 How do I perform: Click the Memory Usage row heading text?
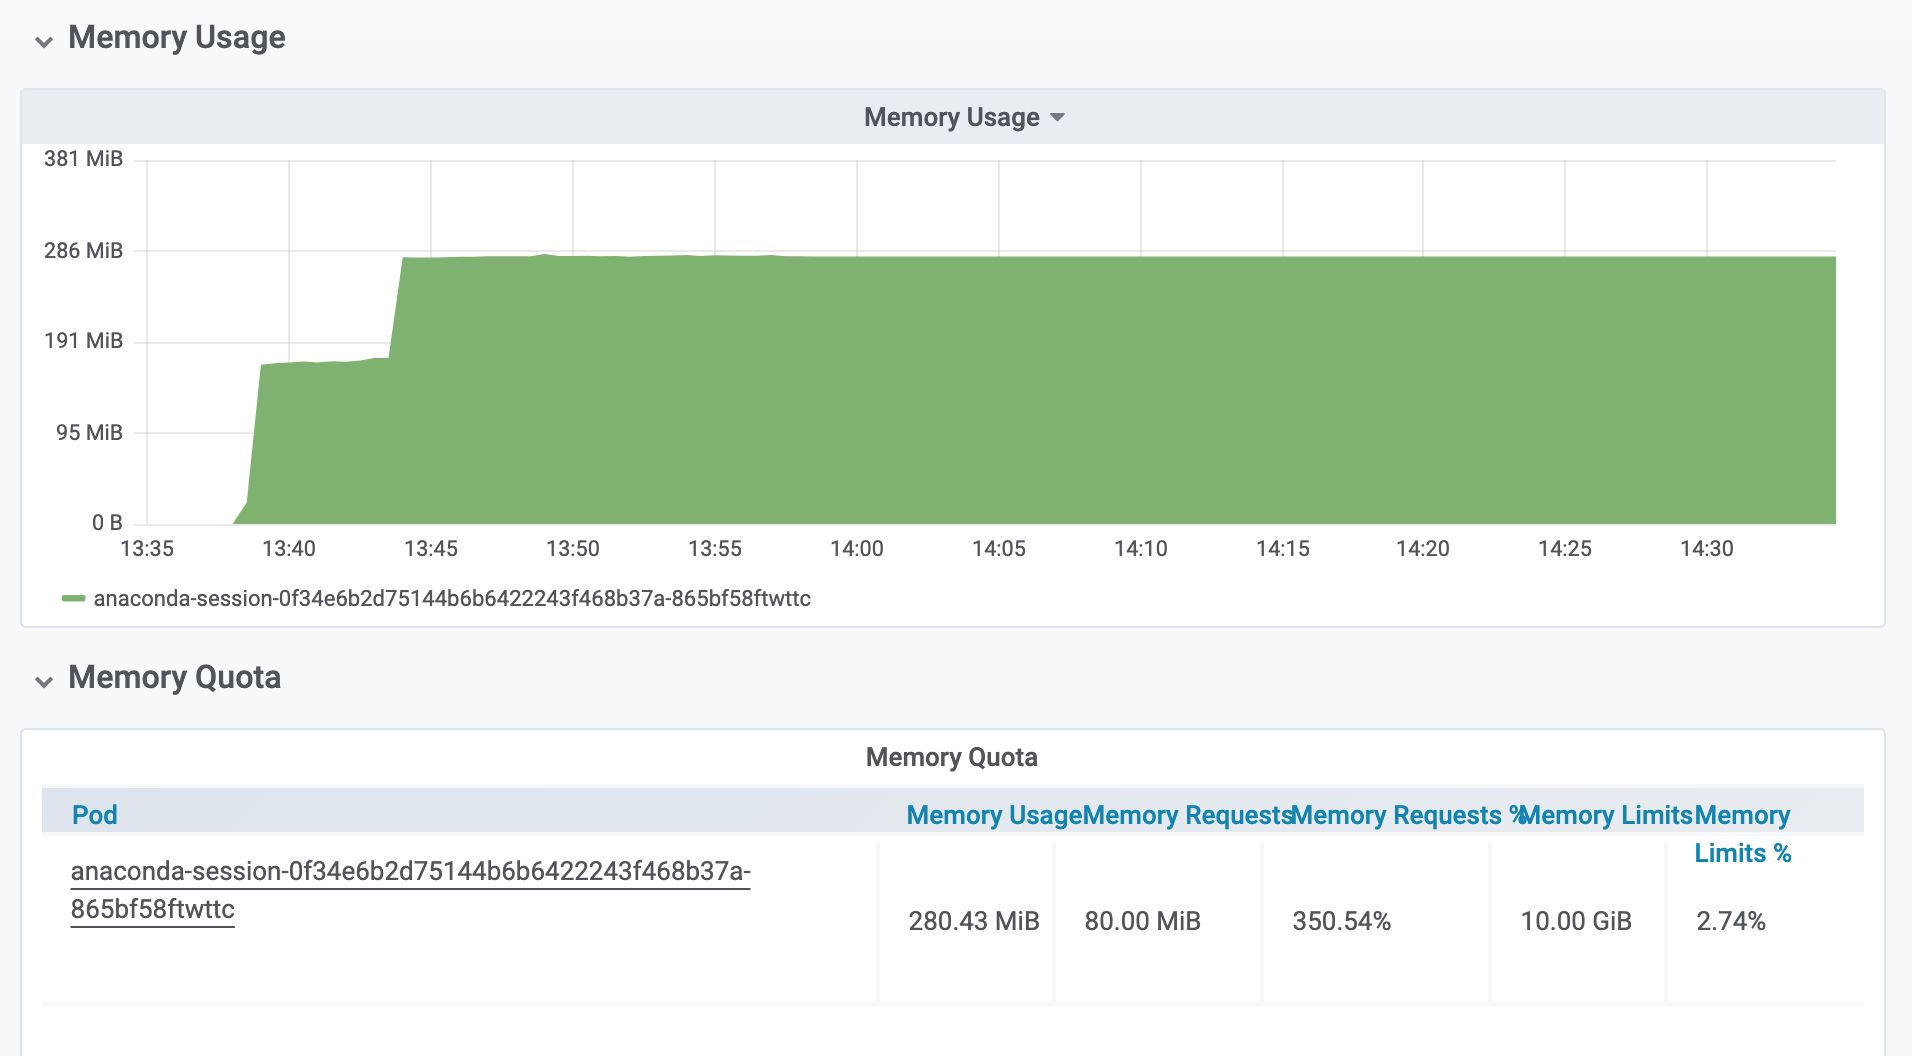[x=176, y=37]
